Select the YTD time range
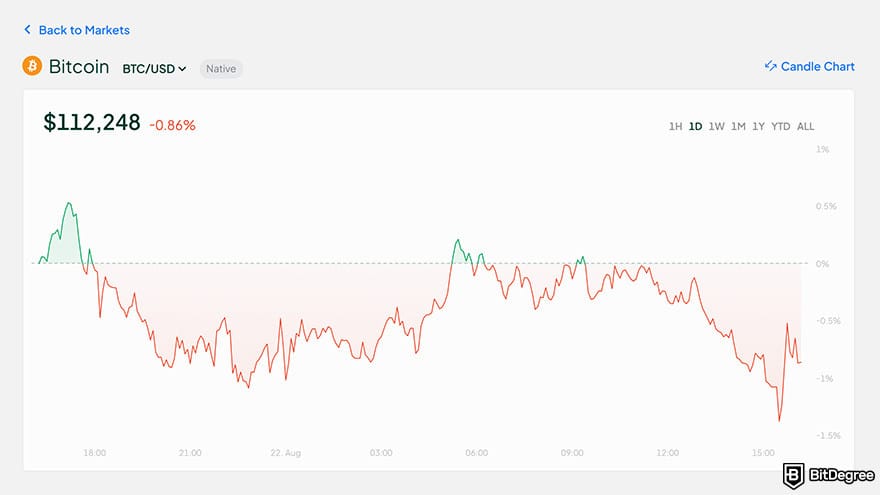 tap(781, 126)
